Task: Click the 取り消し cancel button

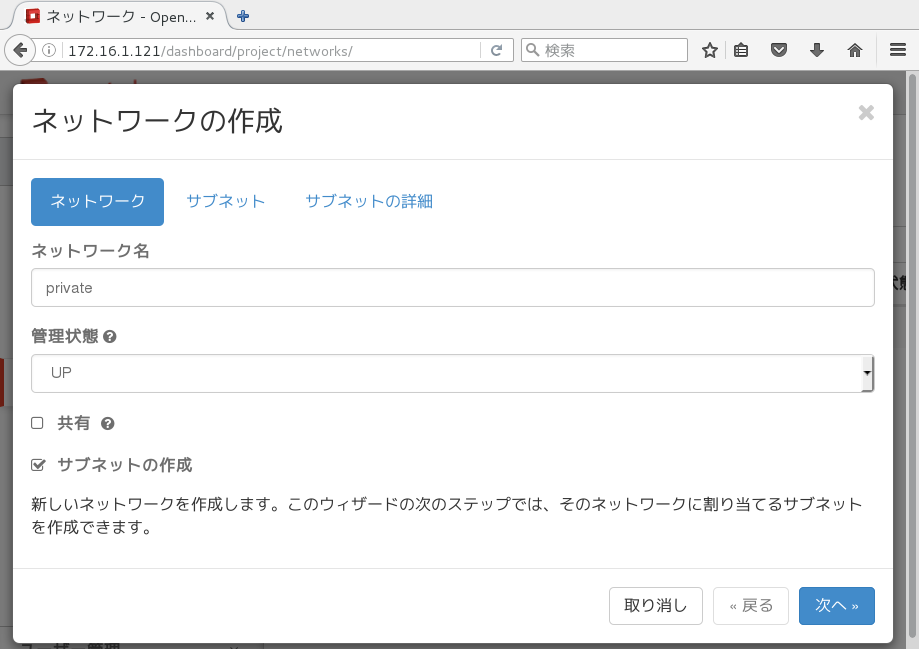Action: [x=655, y=606]
